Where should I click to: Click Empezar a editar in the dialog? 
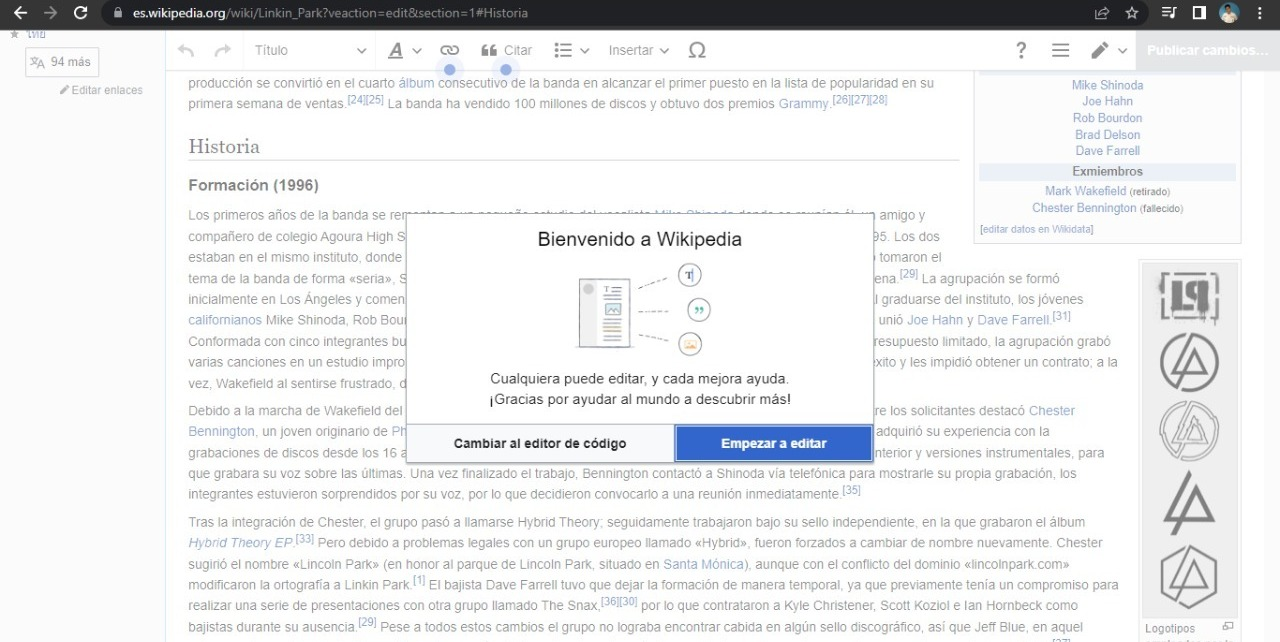coord(773,443)
